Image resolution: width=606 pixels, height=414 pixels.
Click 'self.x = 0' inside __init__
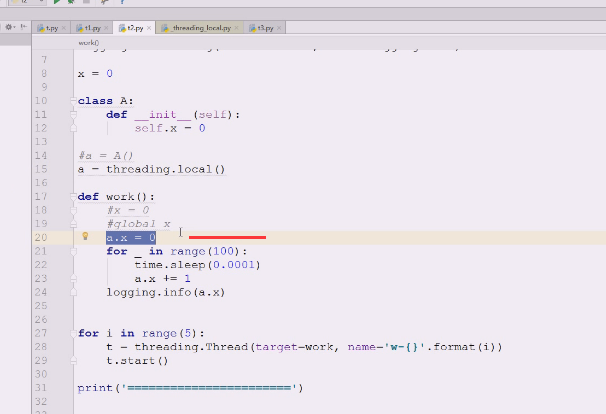[170, 128]
